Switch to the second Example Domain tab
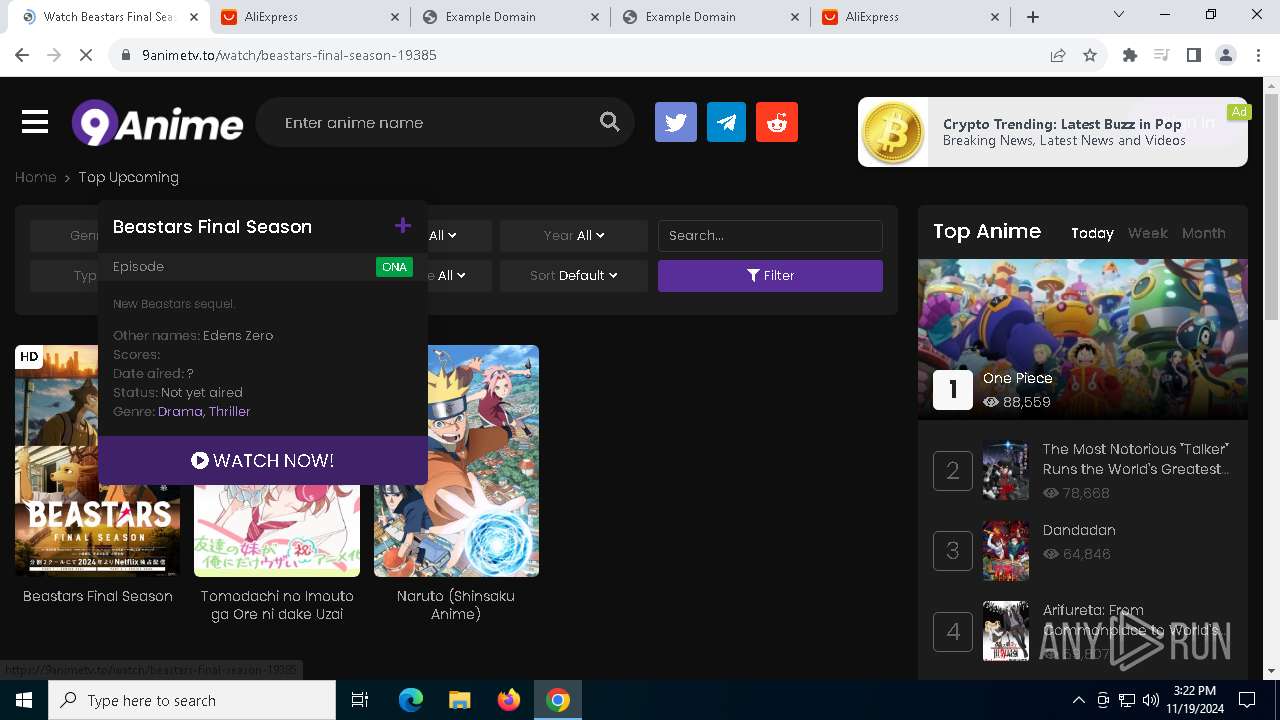Screen dimensions: 1280x720 (708, 17)
